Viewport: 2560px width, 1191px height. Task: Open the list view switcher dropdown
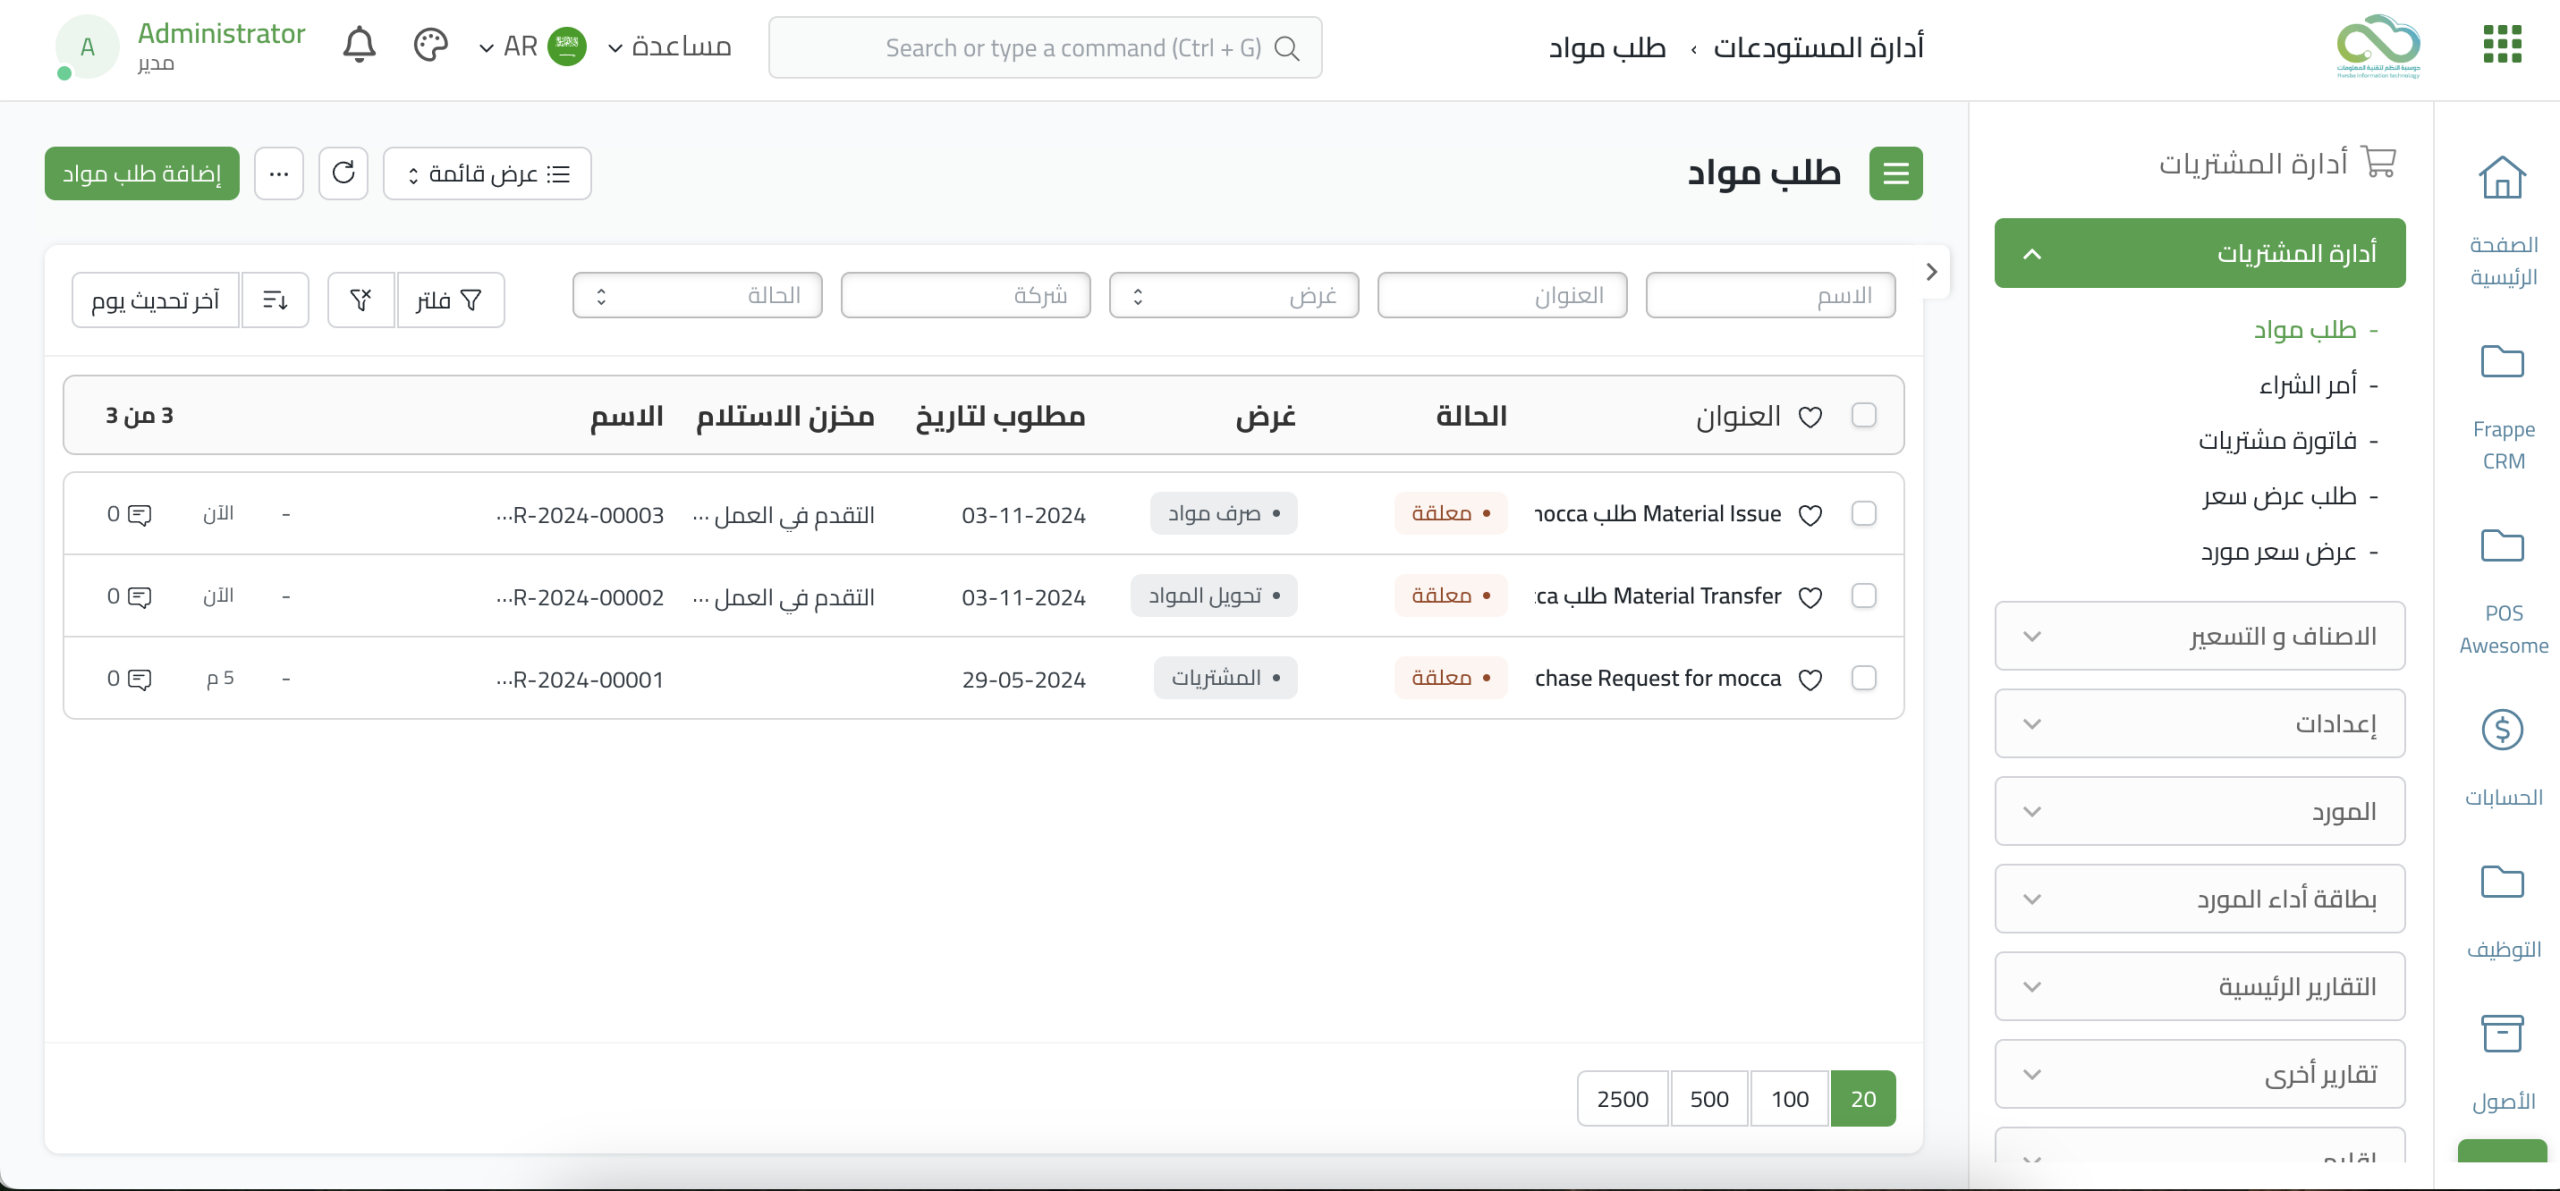(487, 174)
